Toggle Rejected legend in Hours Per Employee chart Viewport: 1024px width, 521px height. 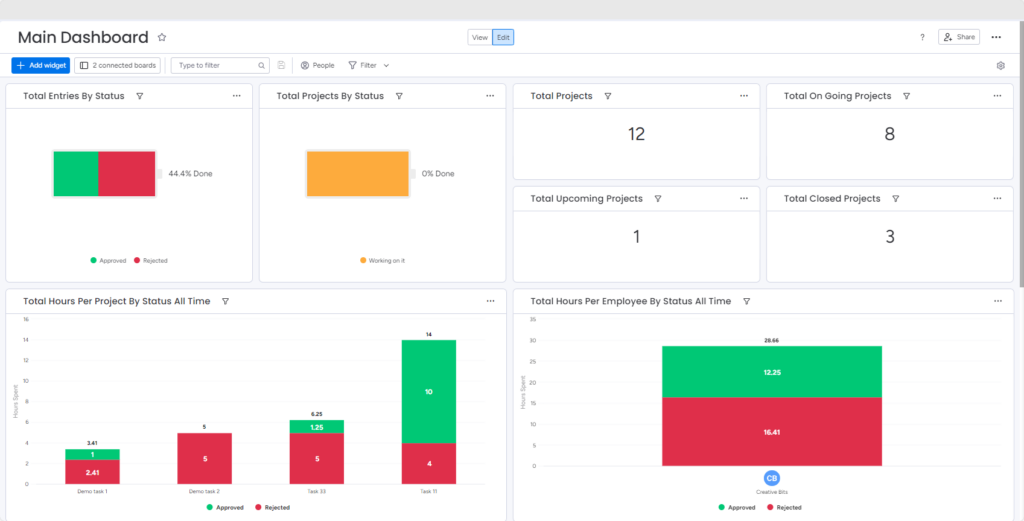click(x=784, y=507)
